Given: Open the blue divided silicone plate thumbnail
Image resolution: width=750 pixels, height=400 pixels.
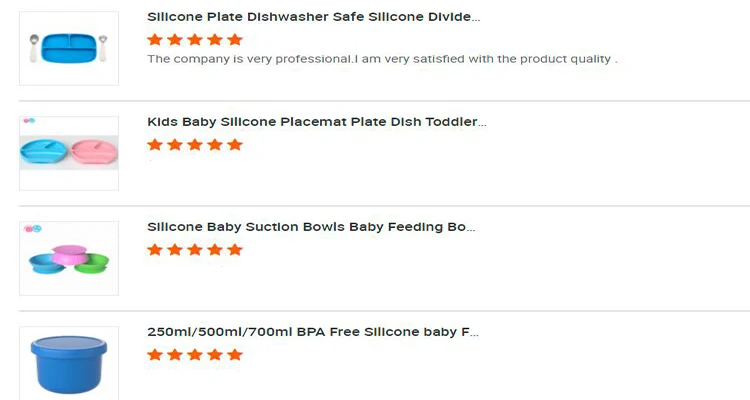Looking at the screenshot, I should [69, 48].
